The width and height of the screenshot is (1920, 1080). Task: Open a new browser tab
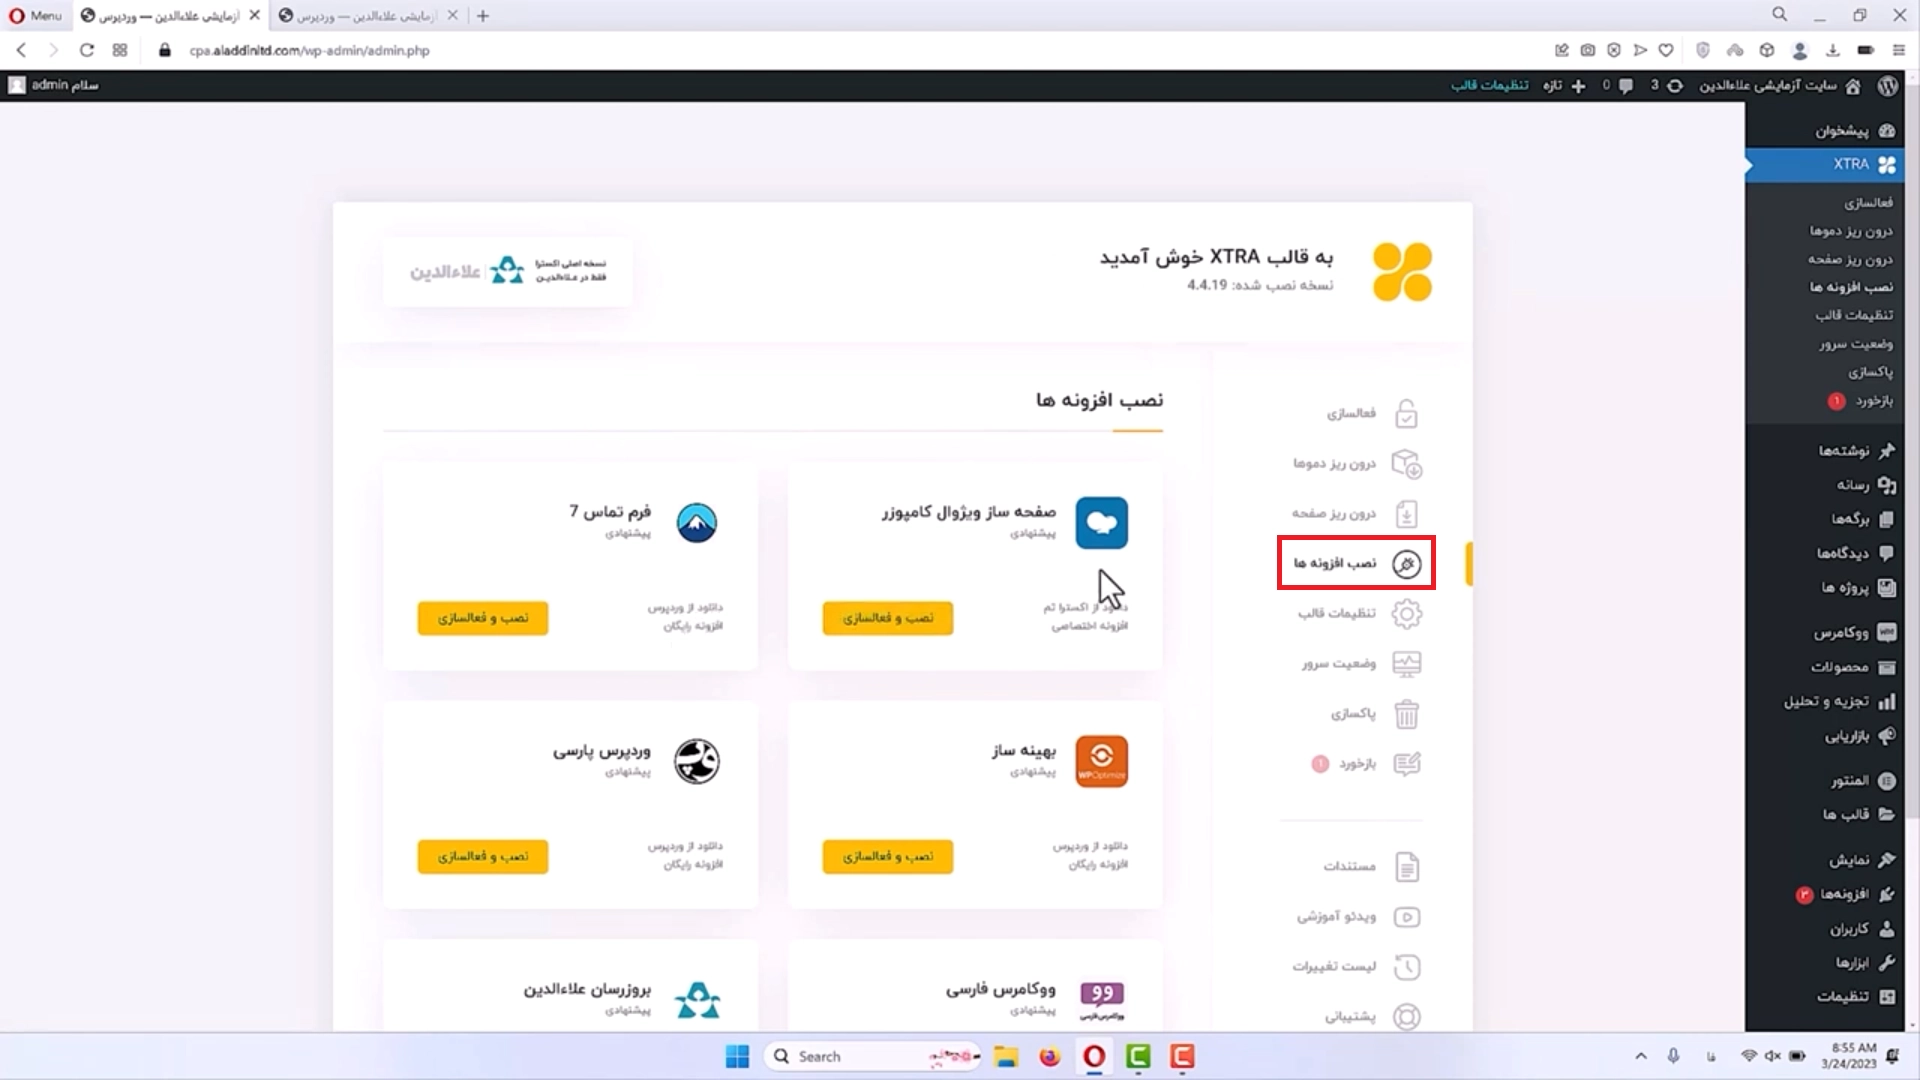[x=483, y=16]
